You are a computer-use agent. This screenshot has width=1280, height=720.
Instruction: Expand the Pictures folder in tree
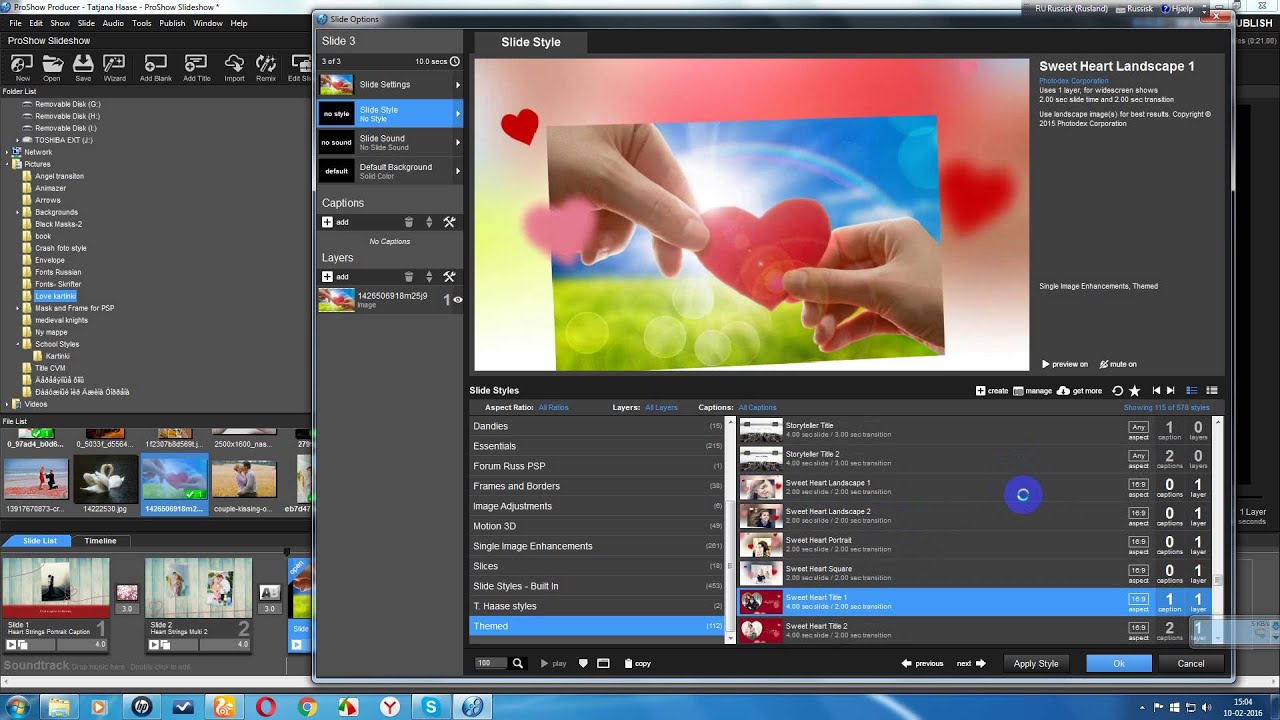coord(7,164)
